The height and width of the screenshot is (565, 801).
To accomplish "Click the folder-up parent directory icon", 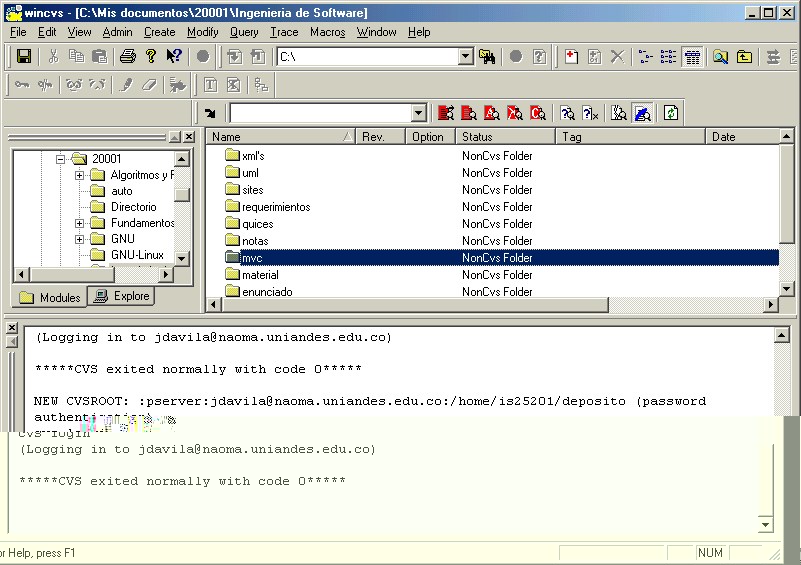I will tap(745, 57).
